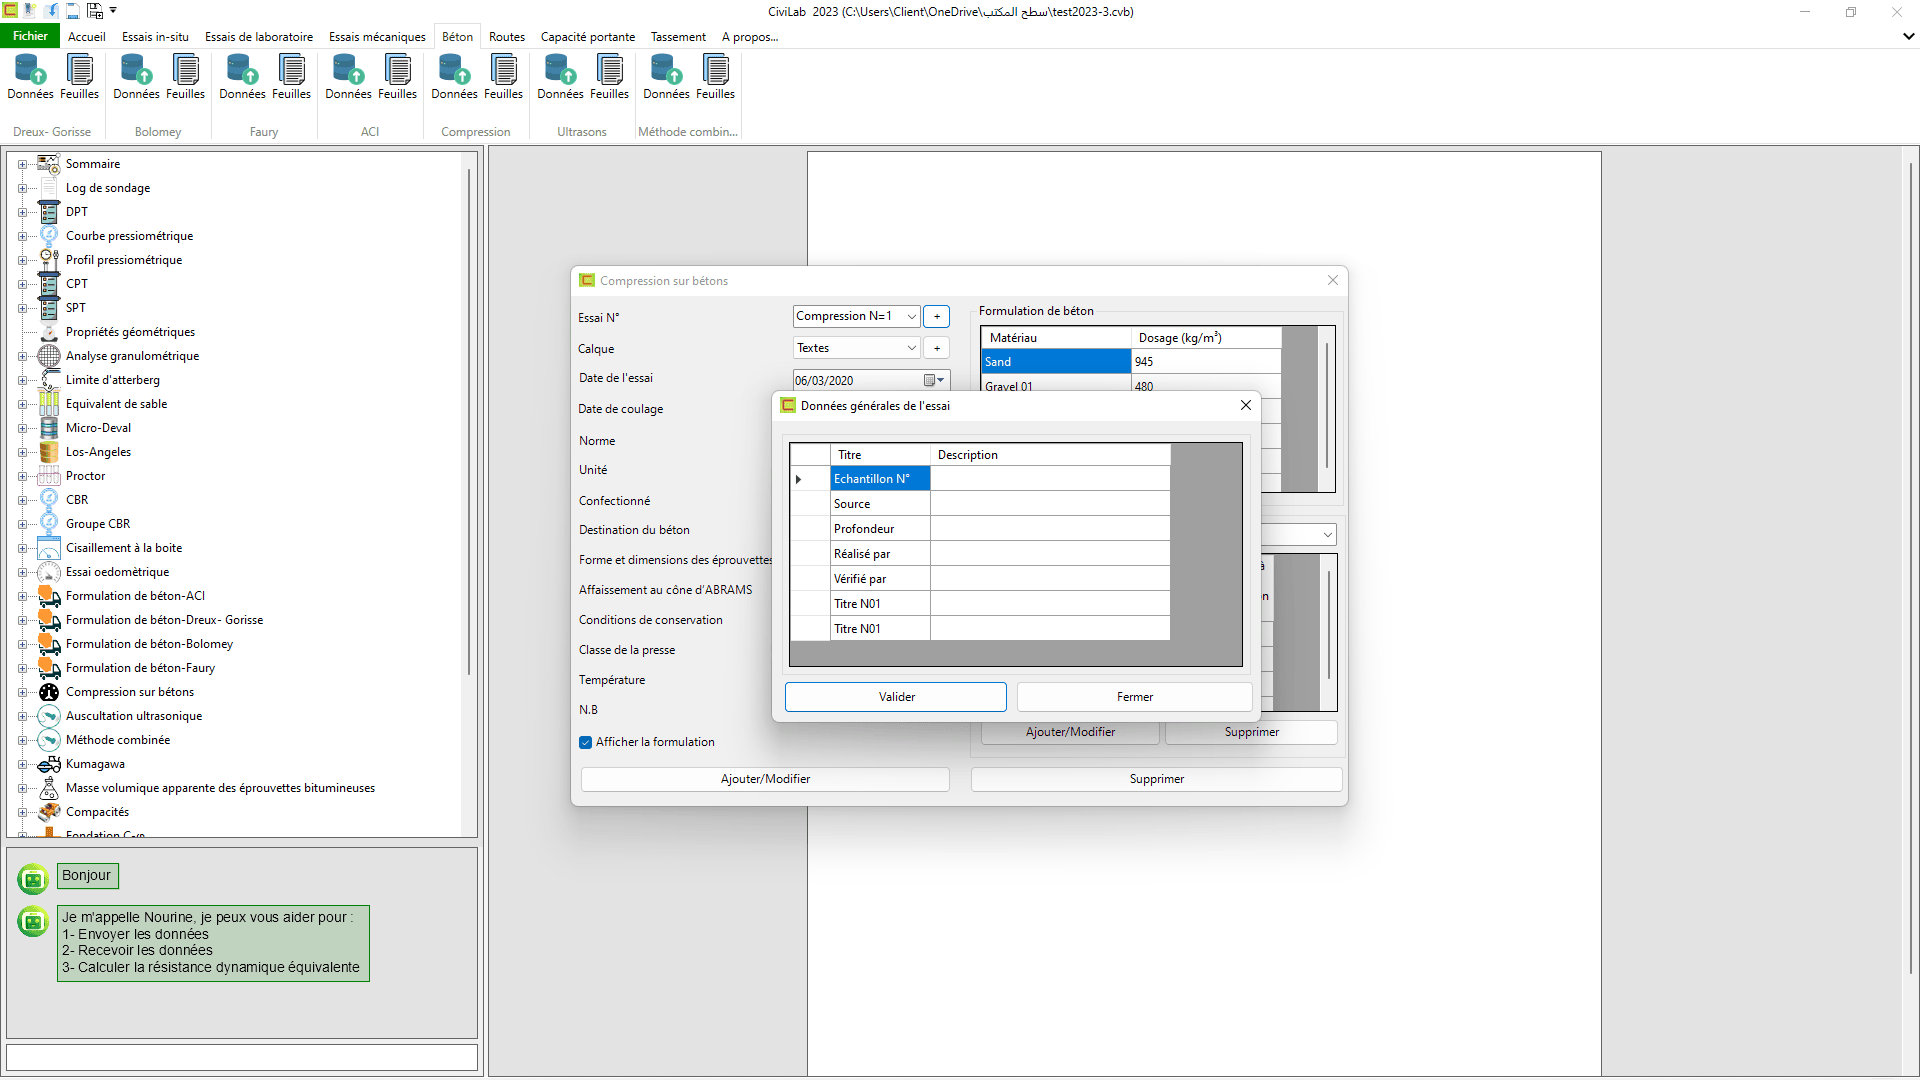Click the Analyse granulométrique globe icon
The image size is (1920, 1080).
click(x=49, y=356)
